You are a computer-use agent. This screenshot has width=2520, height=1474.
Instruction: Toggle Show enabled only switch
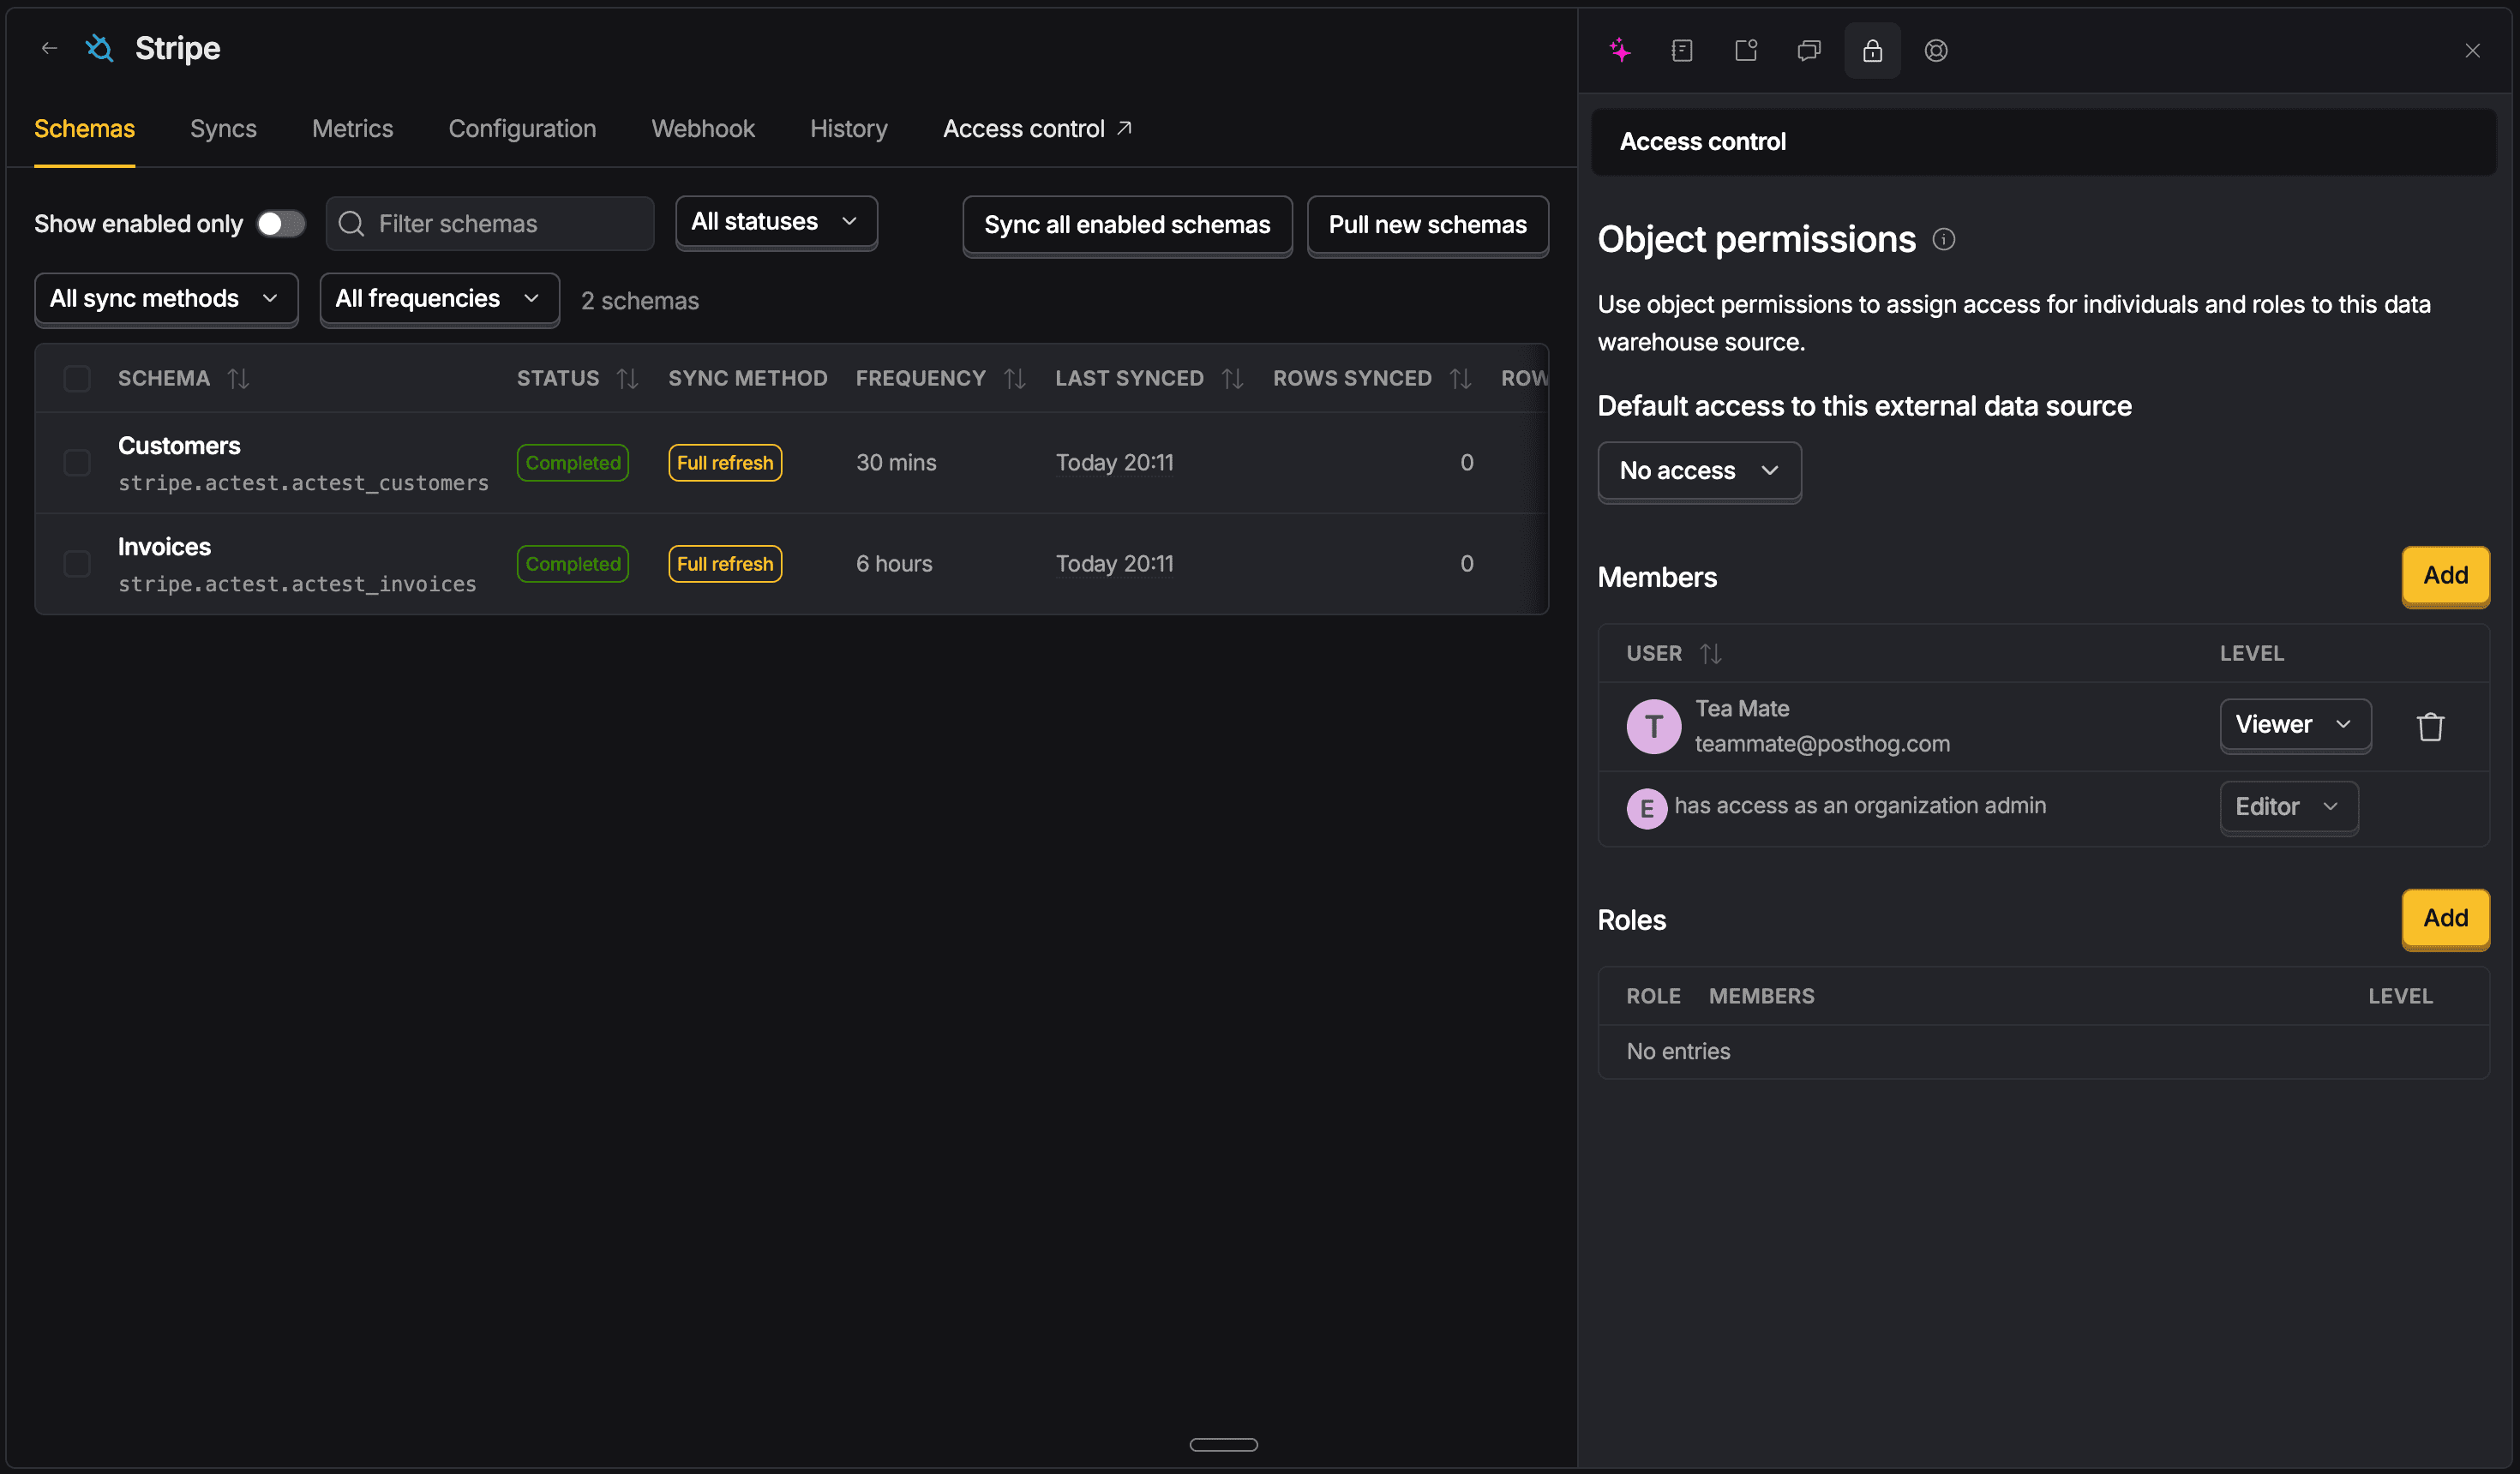pos(280,223)
